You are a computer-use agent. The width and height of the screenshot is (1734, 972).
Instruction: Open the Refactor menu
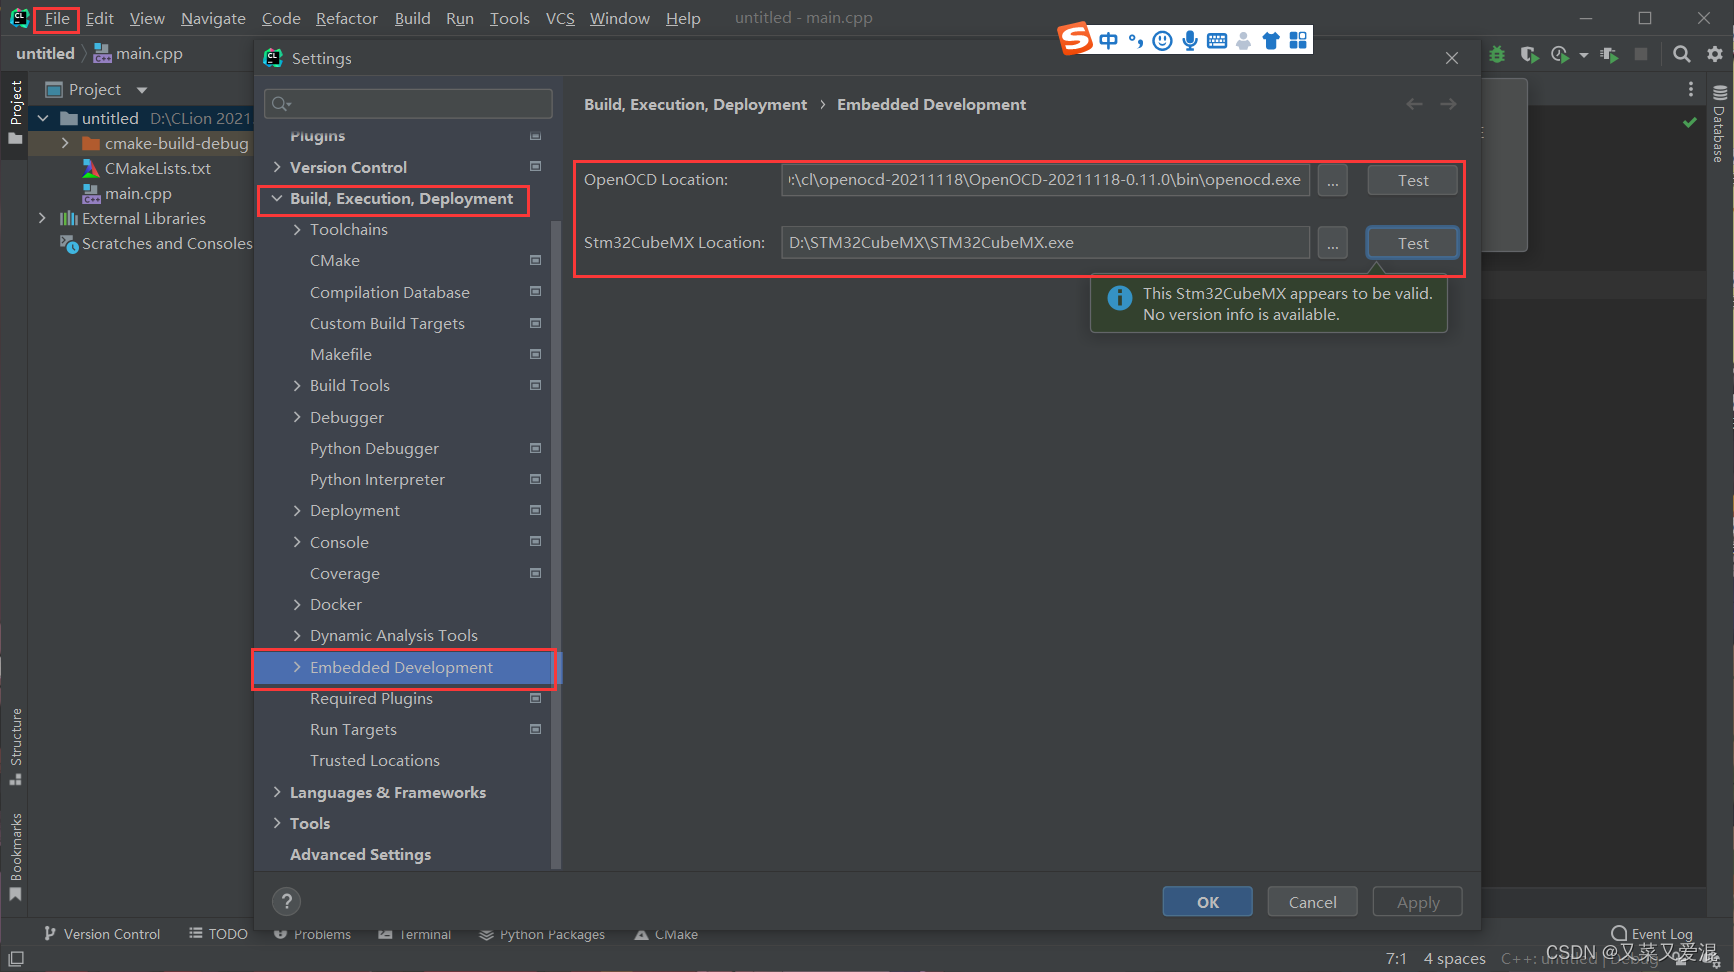tap(346, 18)
